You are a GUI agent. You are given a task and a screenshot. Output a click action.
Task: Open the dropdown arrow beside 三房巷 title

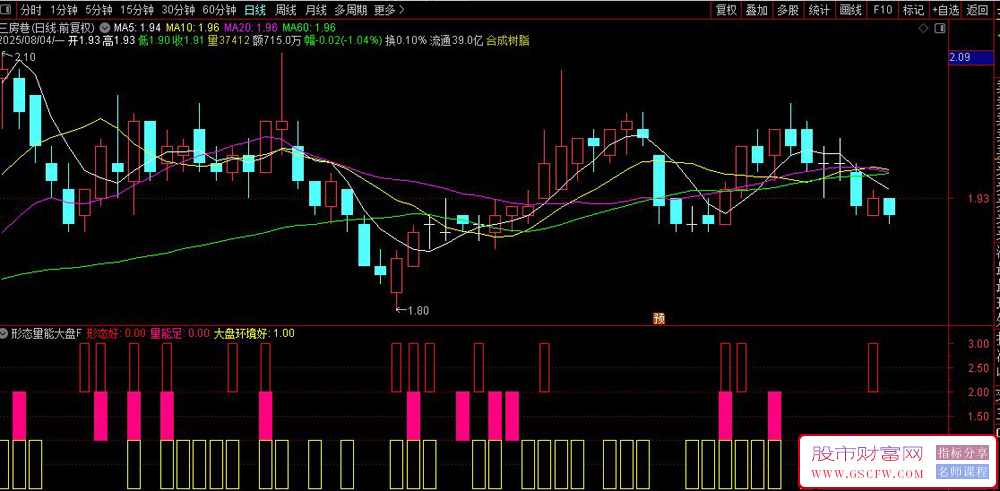coord(105,29)
